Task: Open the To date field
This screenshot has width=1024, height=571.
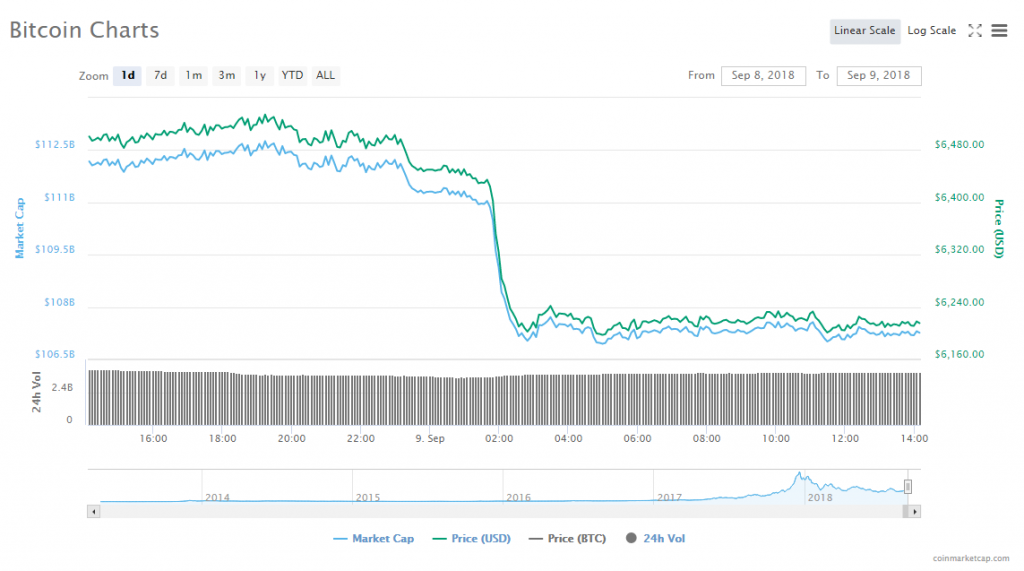Action: [x=879, y=76]
